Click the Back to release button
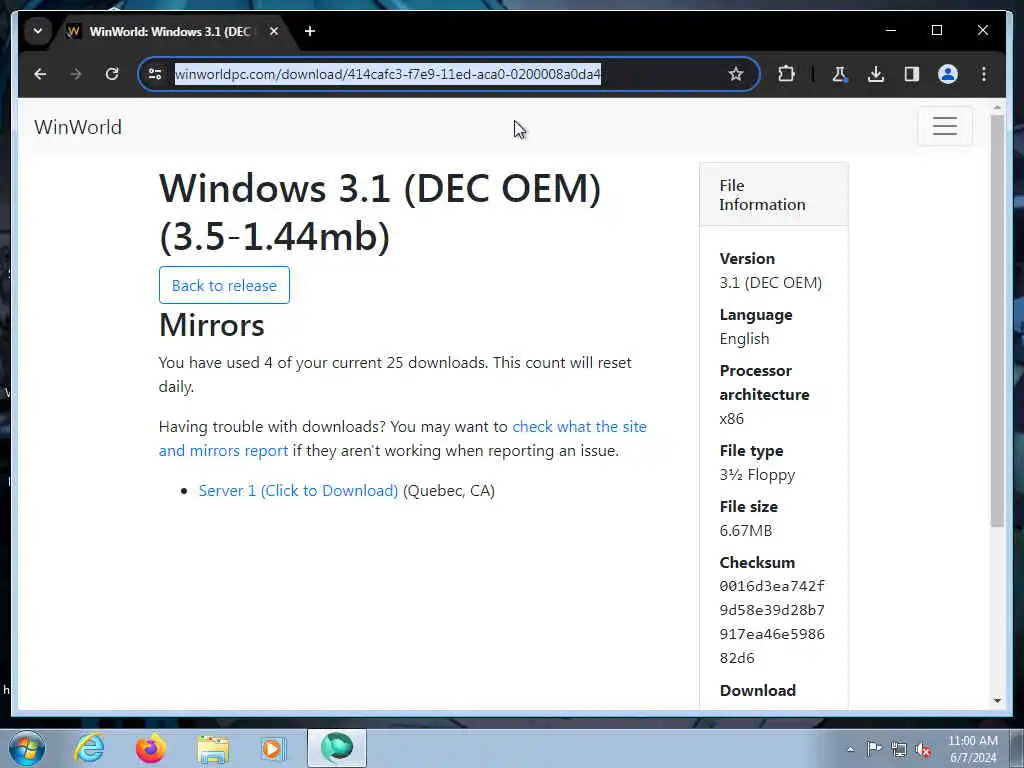 [224, 285]
